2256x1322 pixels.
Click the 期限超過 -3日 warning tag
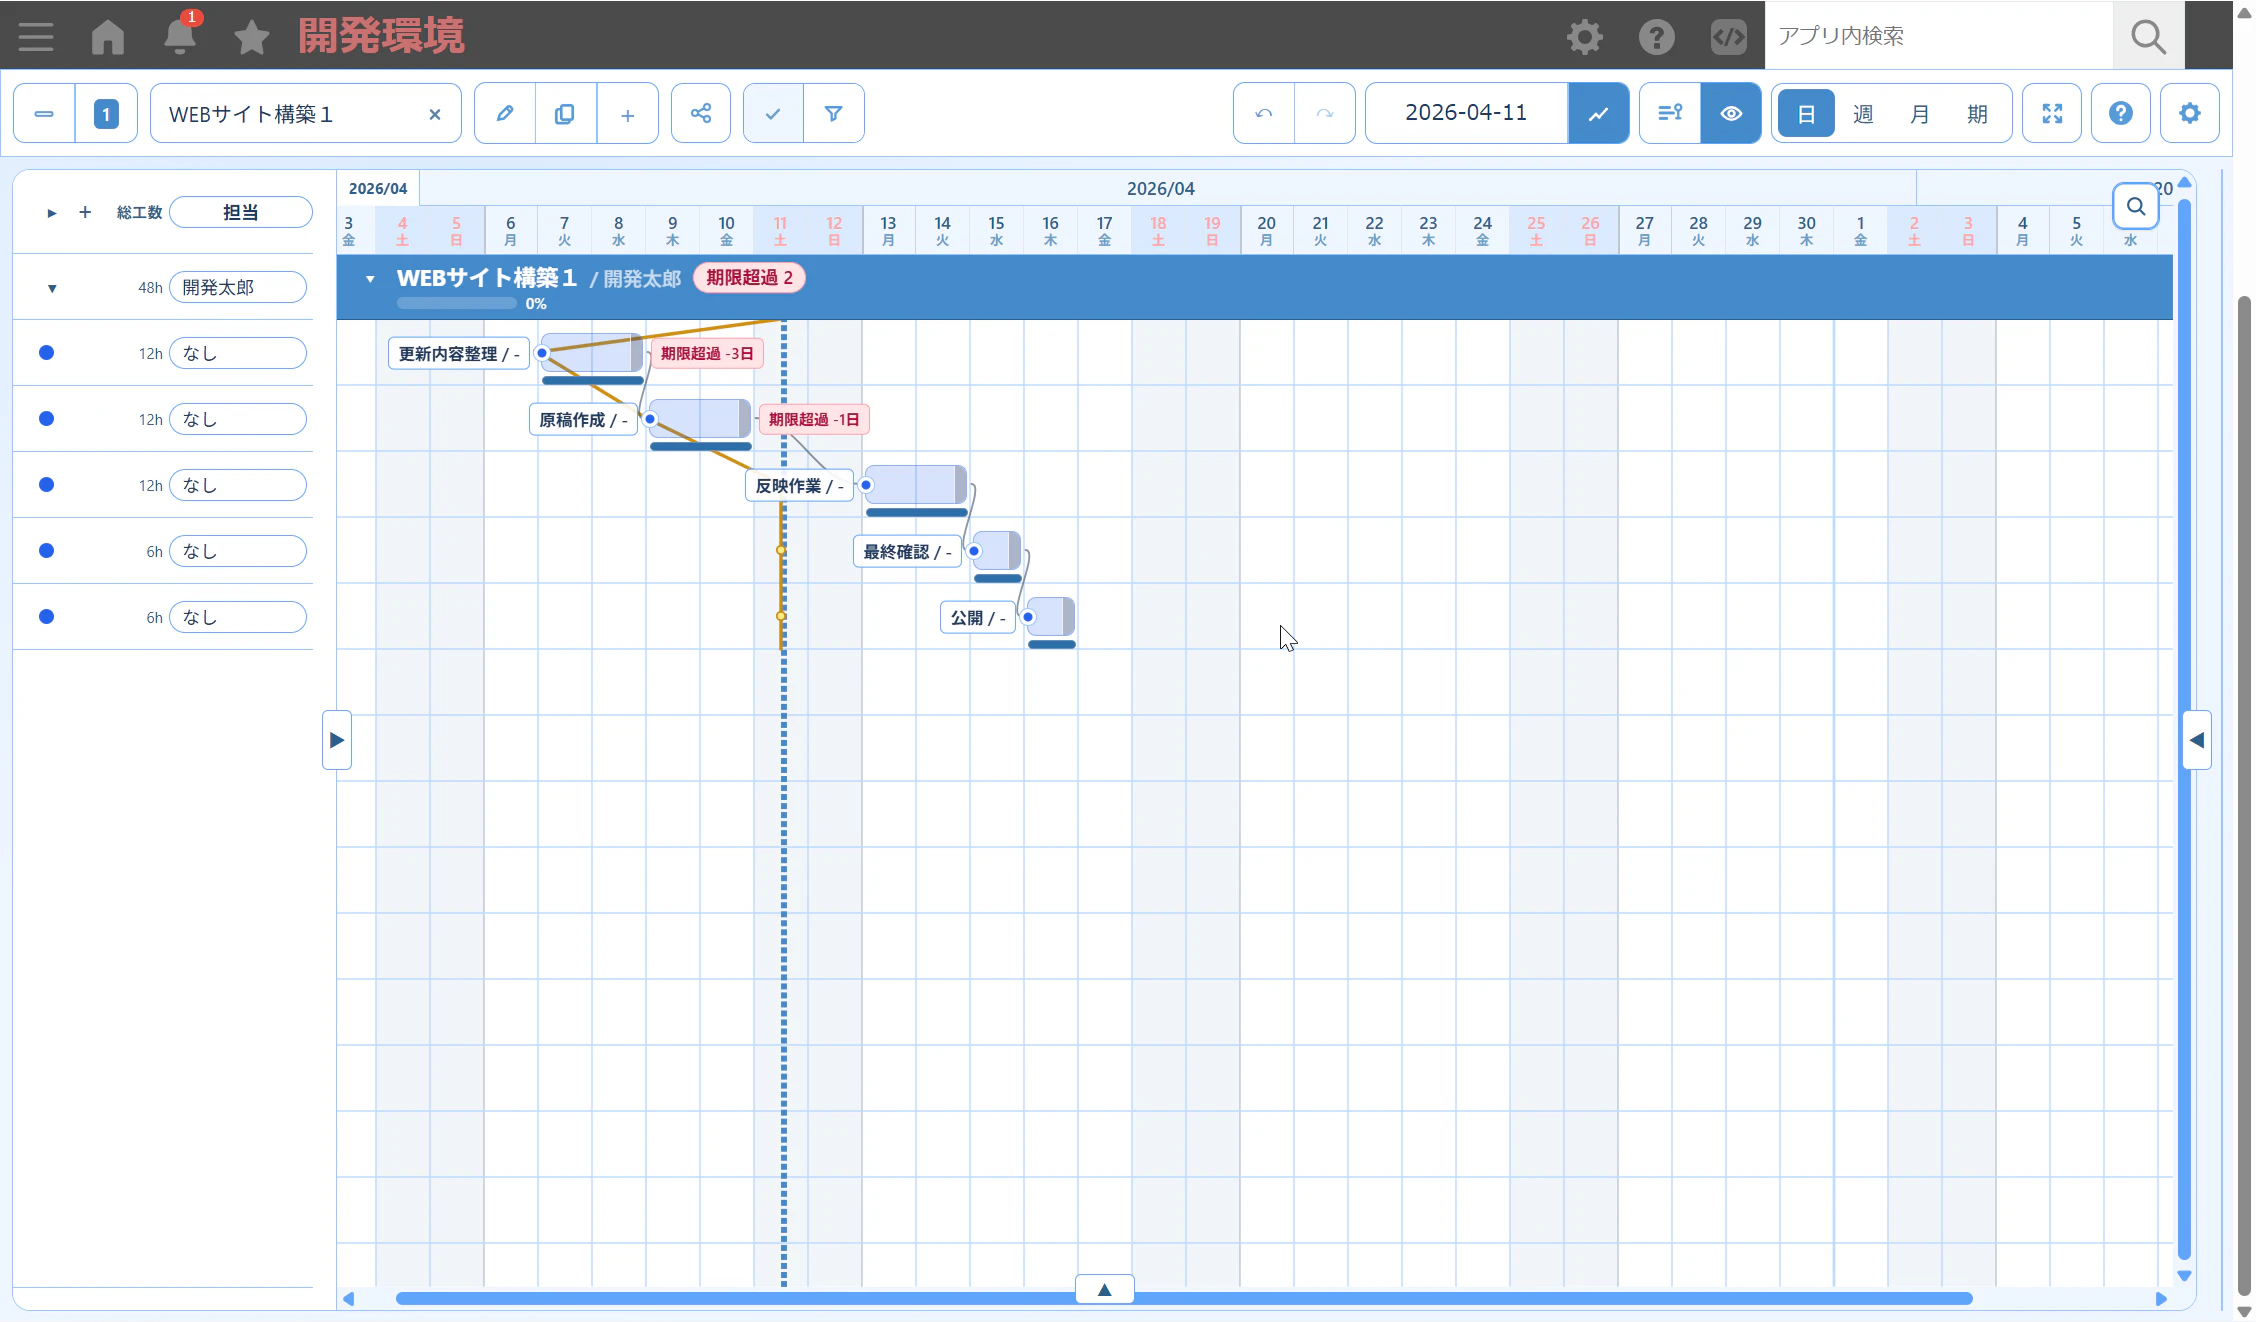tap(707, 354)
